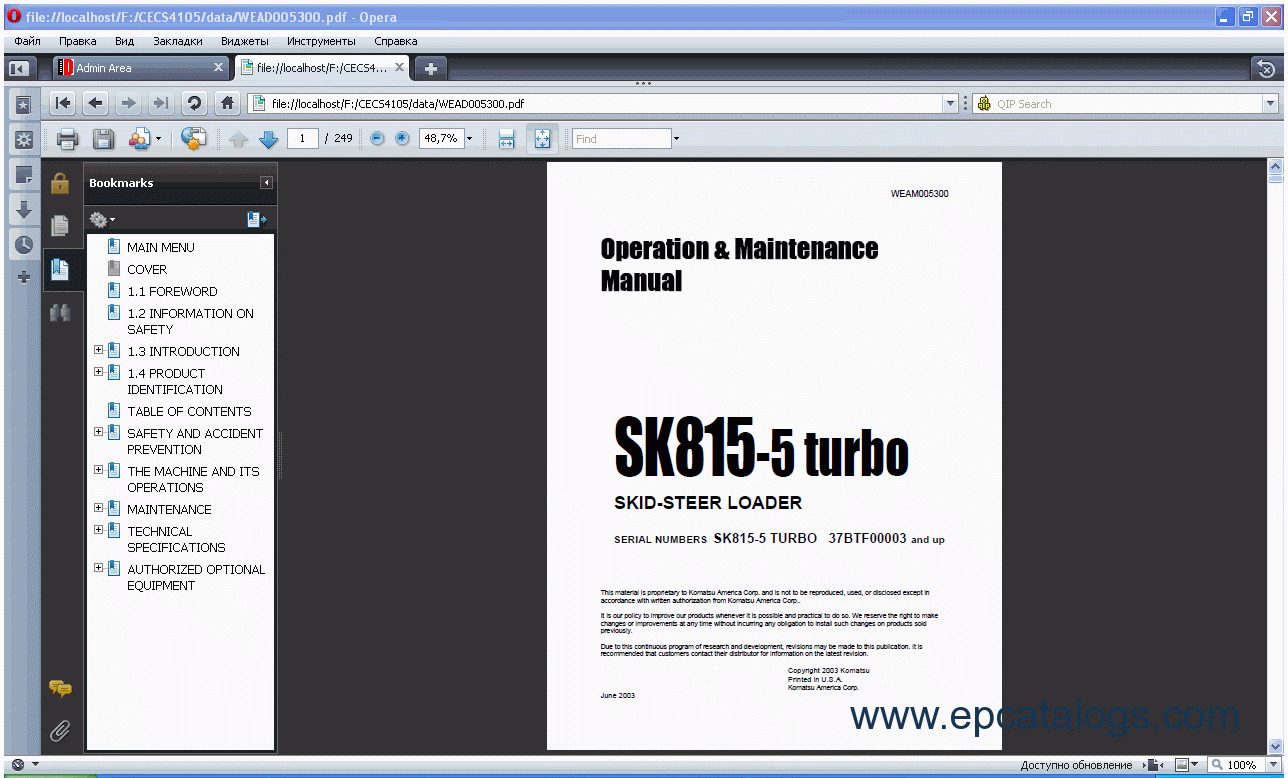This screenshot has width=1288, height=778.
Task: Open a new tab with plus button
Action: 431,68
